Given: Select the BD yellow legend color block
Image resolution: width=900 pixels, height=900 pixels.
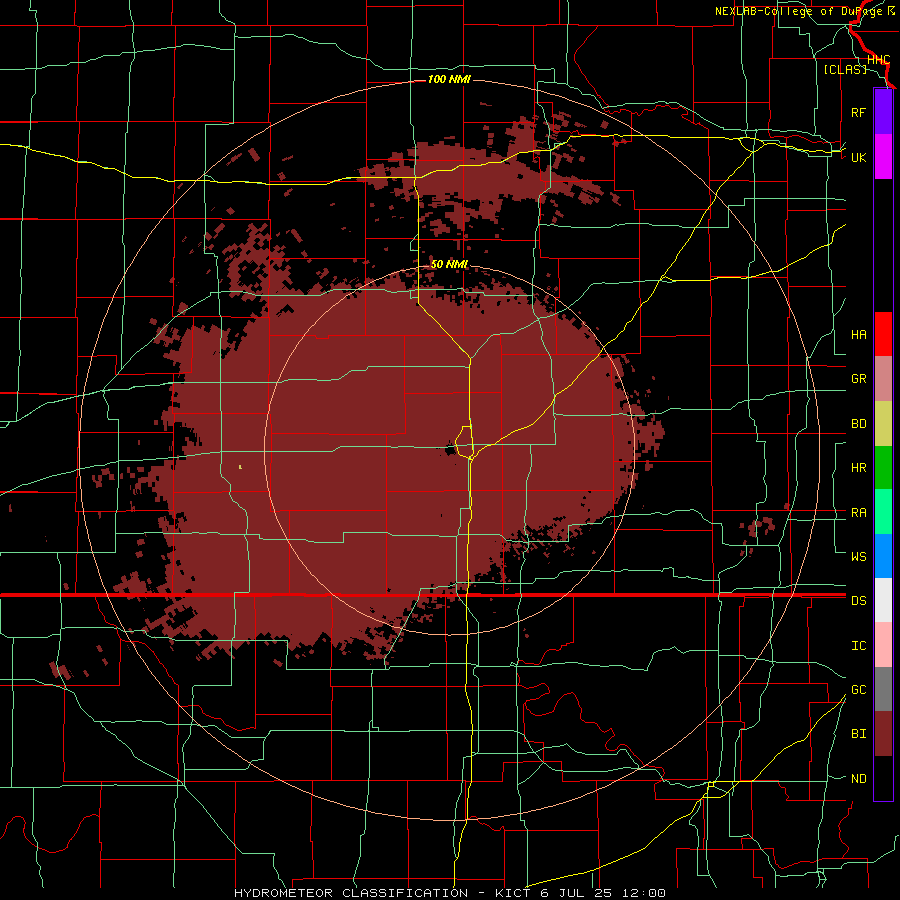Looking at the screenshot, I should [883, 424].
